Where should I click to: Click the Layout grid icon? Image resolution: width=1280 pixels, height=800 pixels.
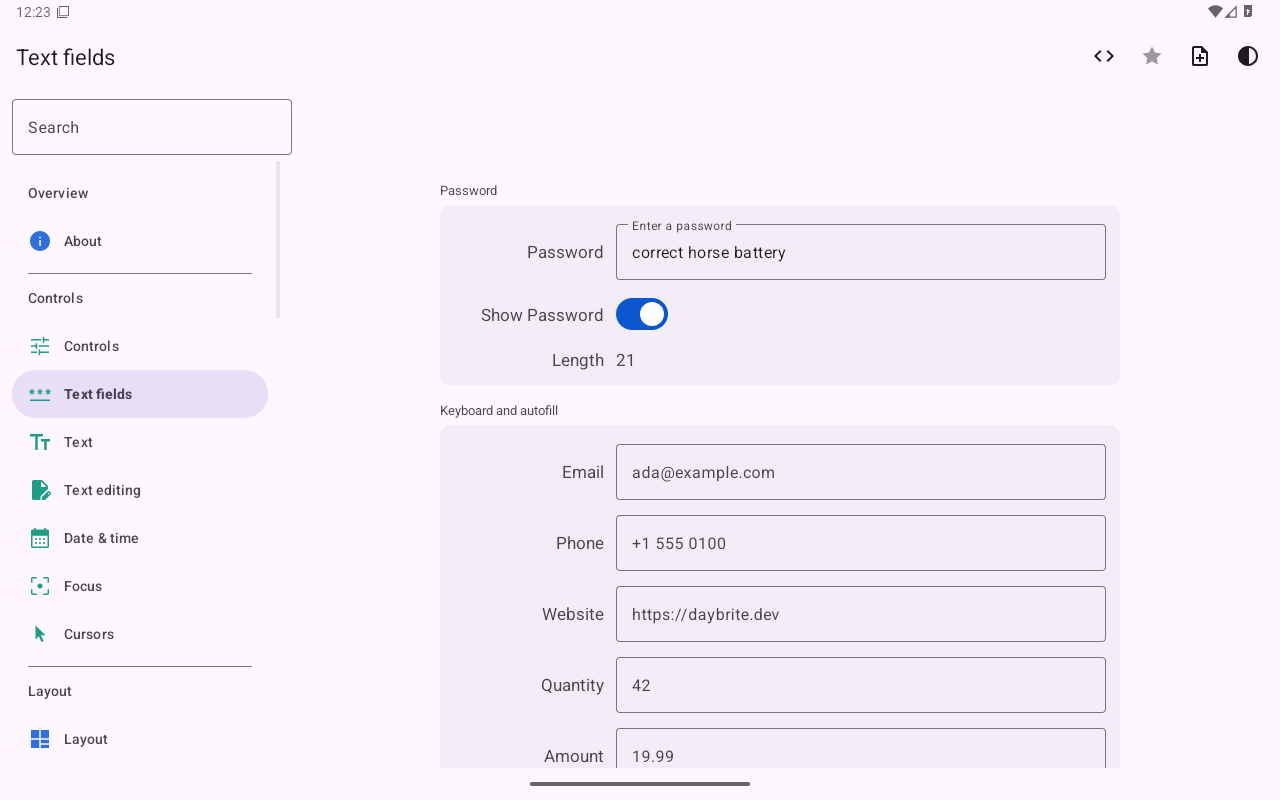point(40,739)
